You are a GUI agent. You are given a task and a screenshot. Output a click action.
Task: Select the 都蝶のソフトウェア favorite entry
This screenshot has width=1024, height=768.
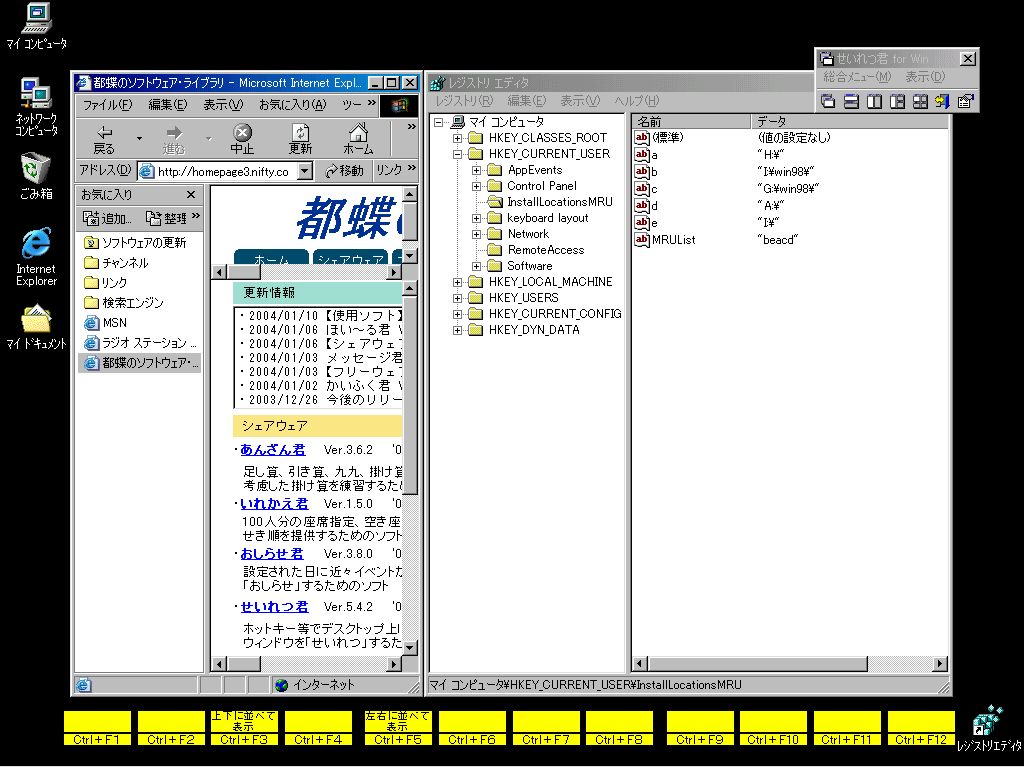(141, 362)
